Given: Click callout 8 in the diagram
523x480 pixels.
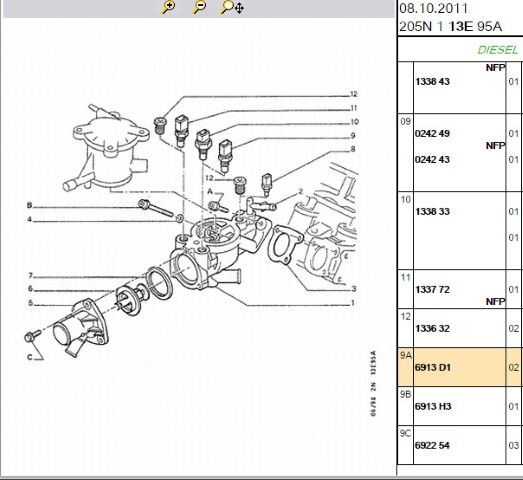Looking at the screenshot, I should [x=353, y=149].
